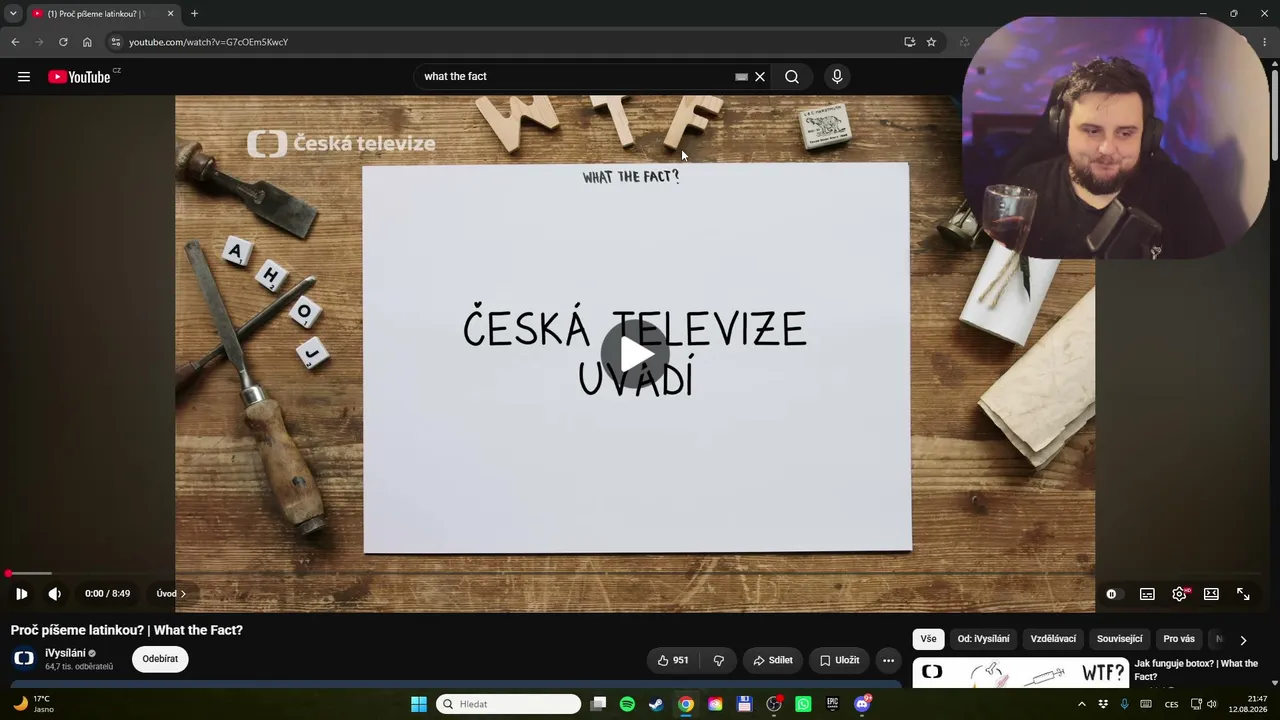Click the address bar URL
1280x720 pixels.
click(x=208, y=42)
